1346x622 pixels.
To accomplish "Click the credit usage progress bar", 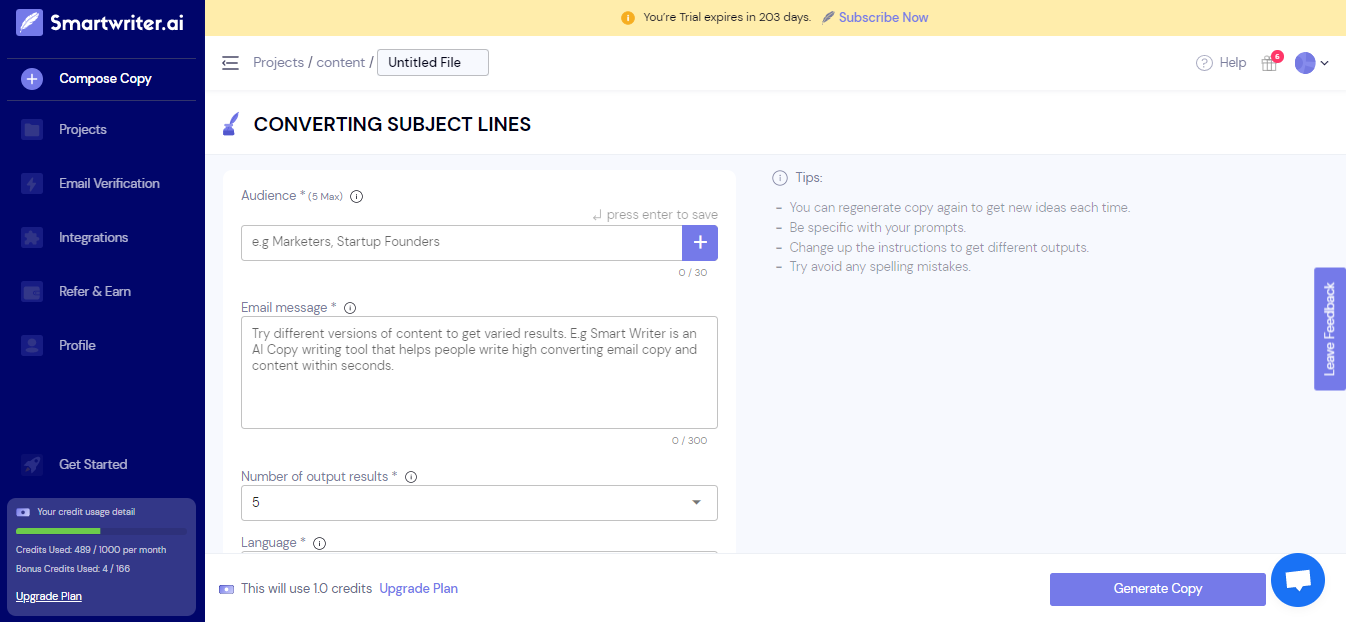I will tap(101, 531).
